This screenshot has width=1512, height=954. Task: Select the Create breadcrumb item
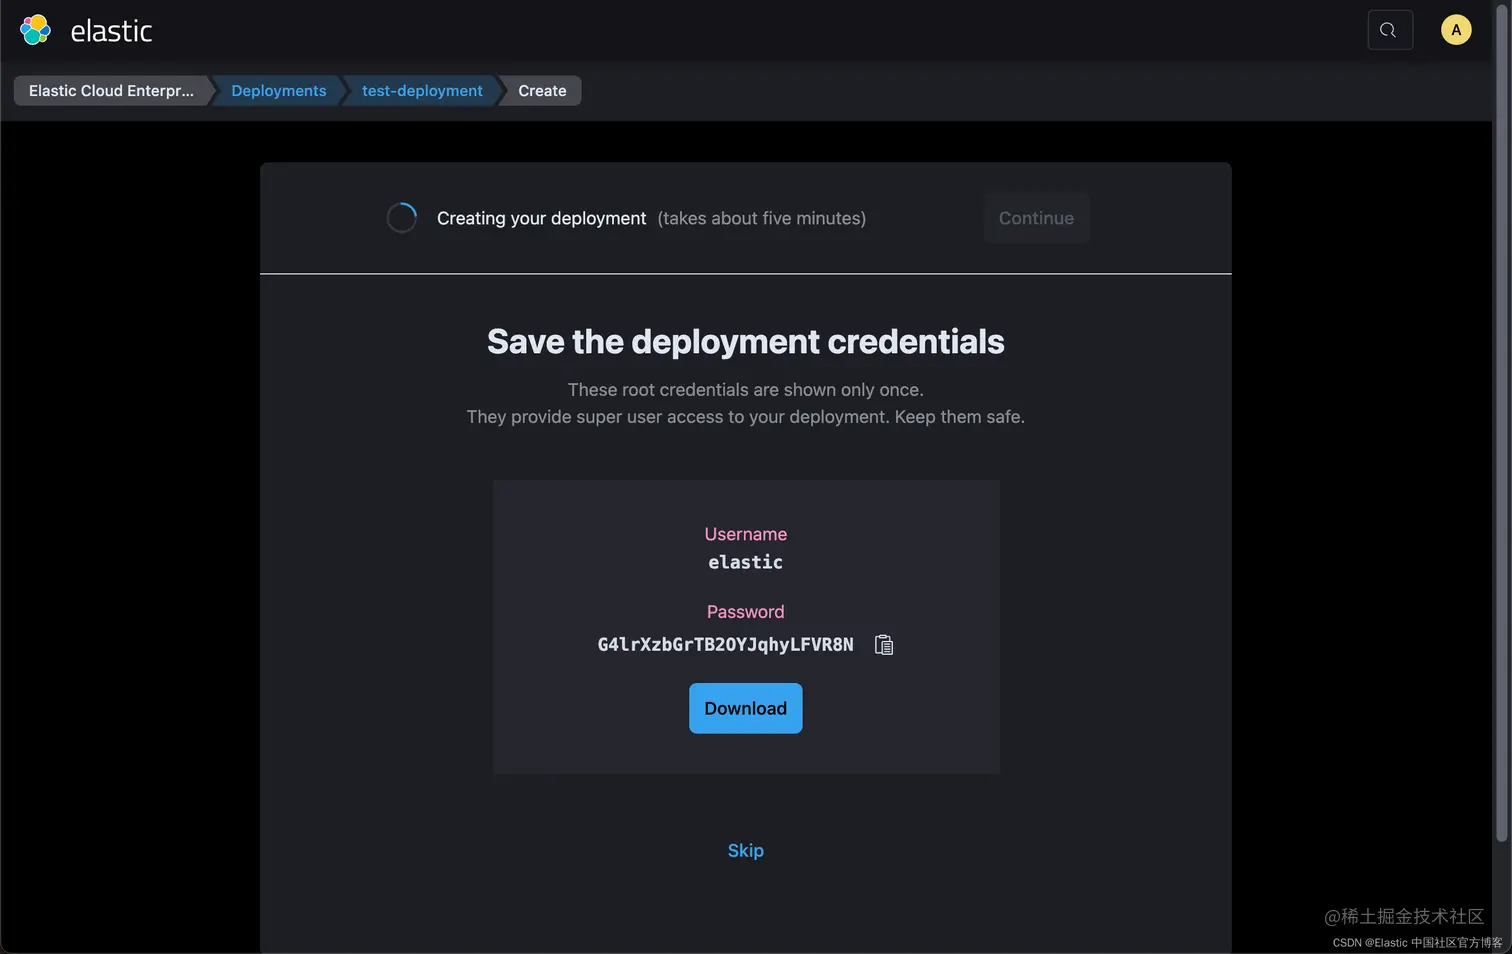pos(542,91)
